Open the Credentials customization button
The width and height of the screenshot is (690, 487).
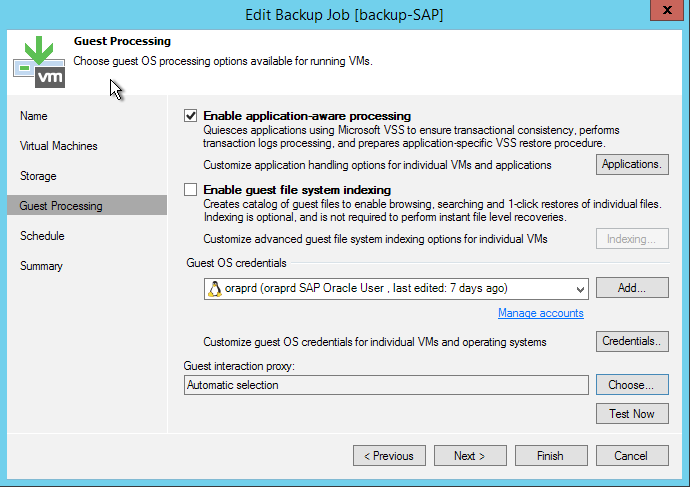coord(632,341)
